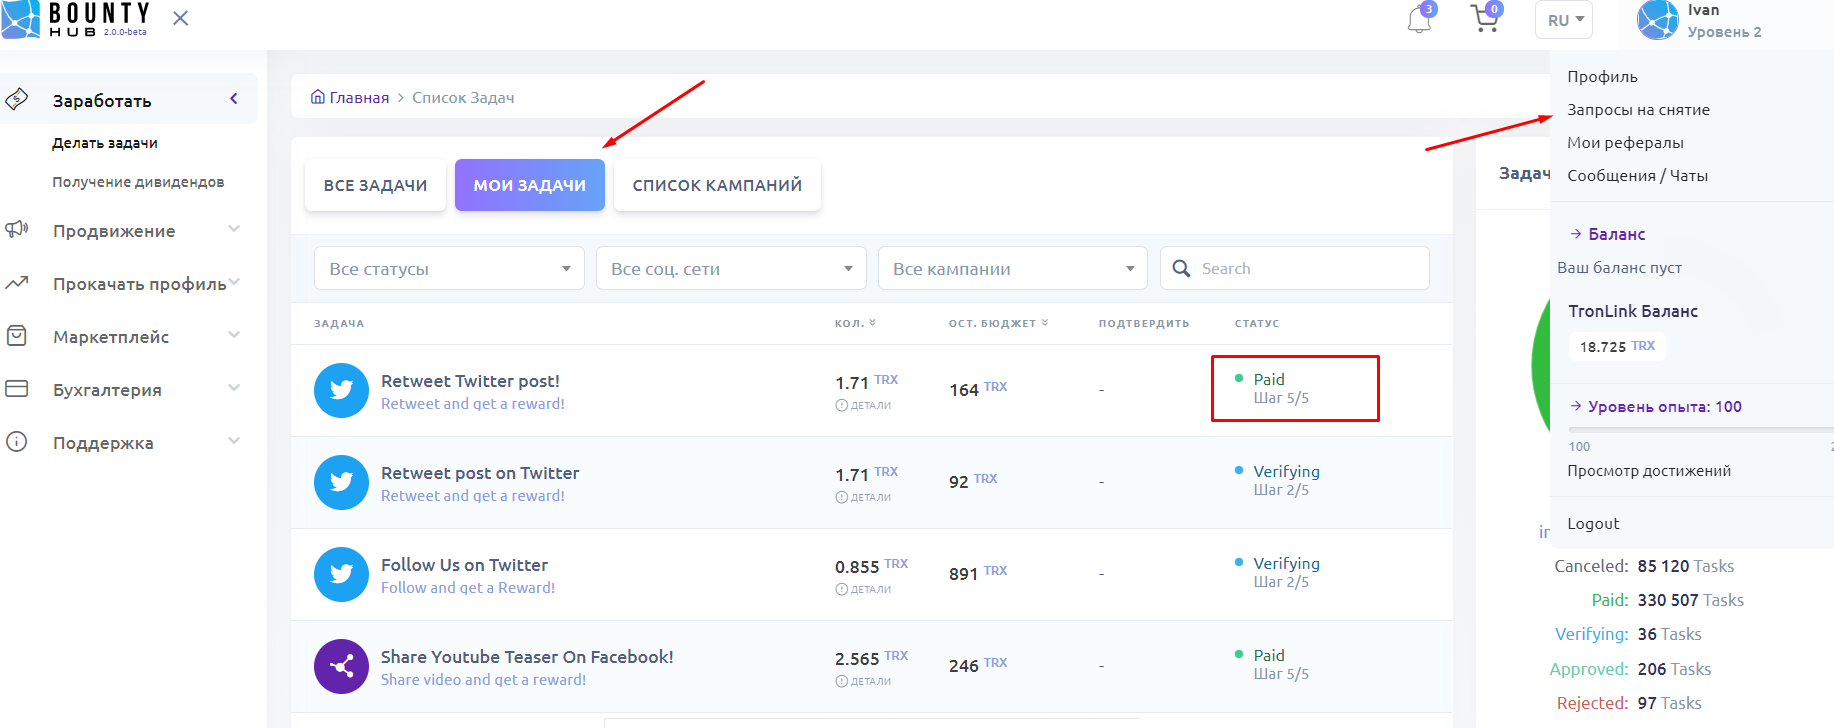Click the experience level progress bar
The height and width of the screenshot is (728, 1834).
[x=1700, y=429]
